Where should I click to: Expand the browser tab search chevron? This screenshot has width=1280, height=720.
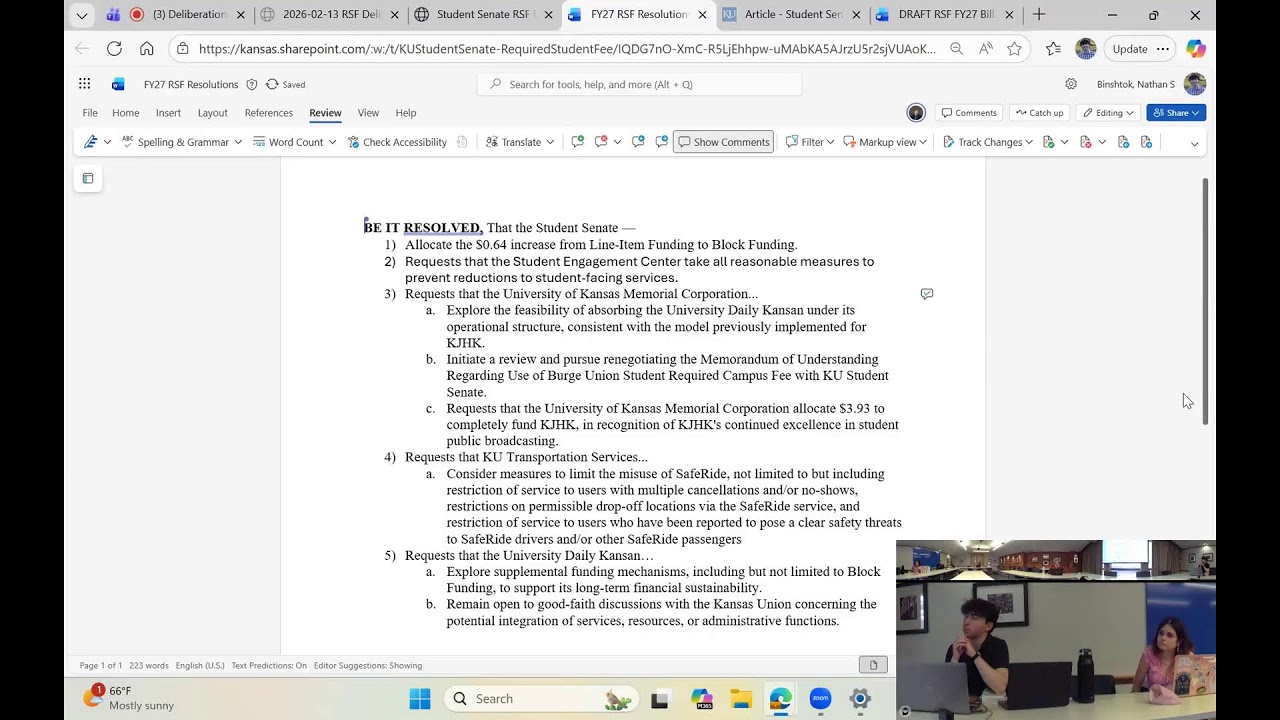pyautogui.click(x=82, y=15)
